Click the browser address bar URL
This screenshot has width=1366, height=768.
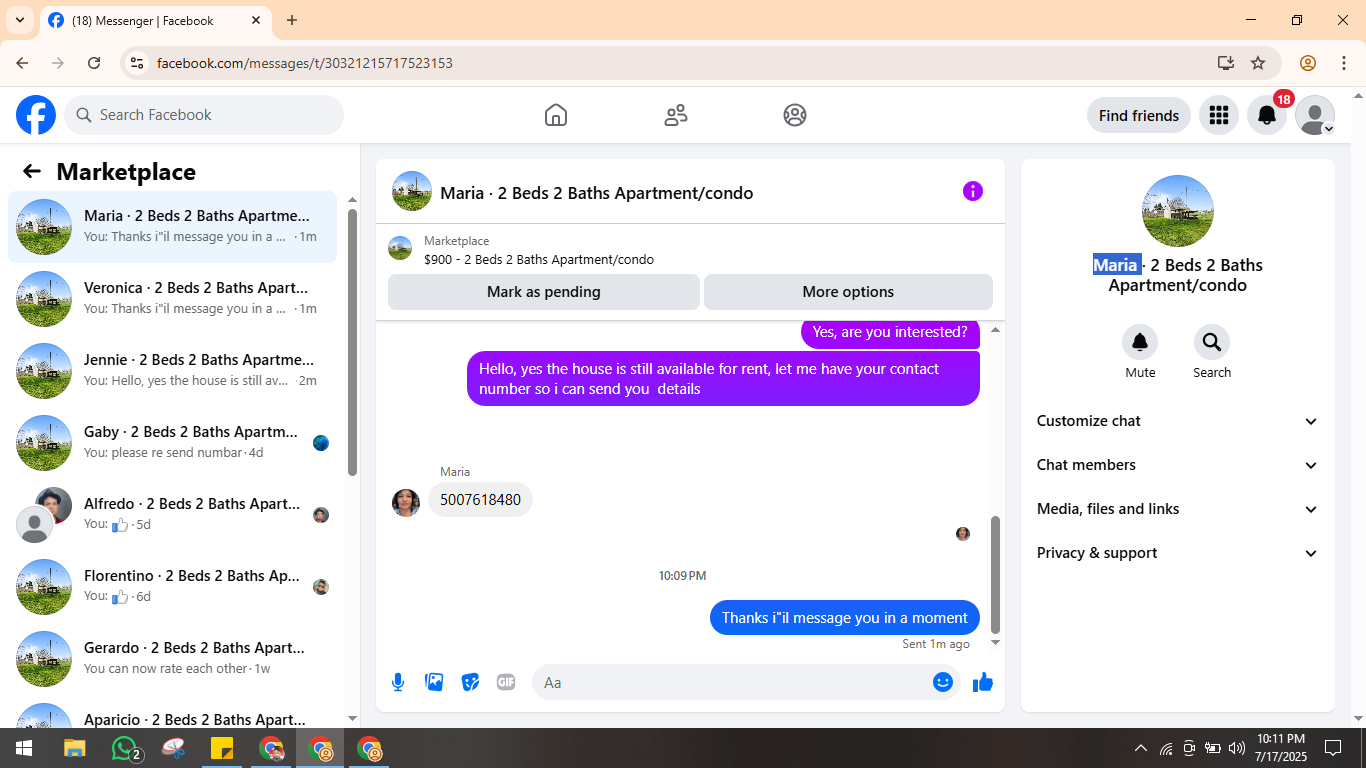305,63
